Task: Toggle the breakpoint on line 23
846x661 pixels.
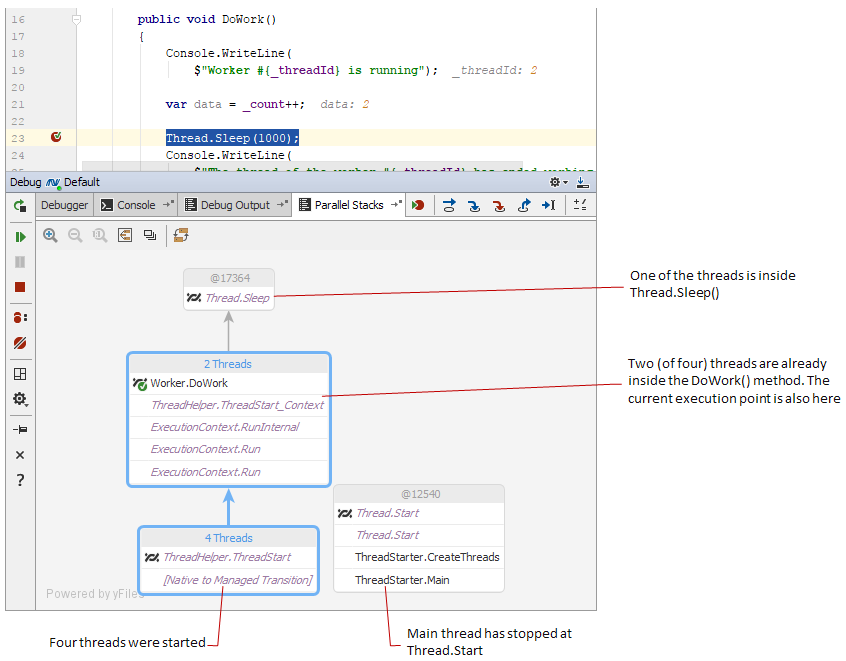Action: [x=56, y=137]
